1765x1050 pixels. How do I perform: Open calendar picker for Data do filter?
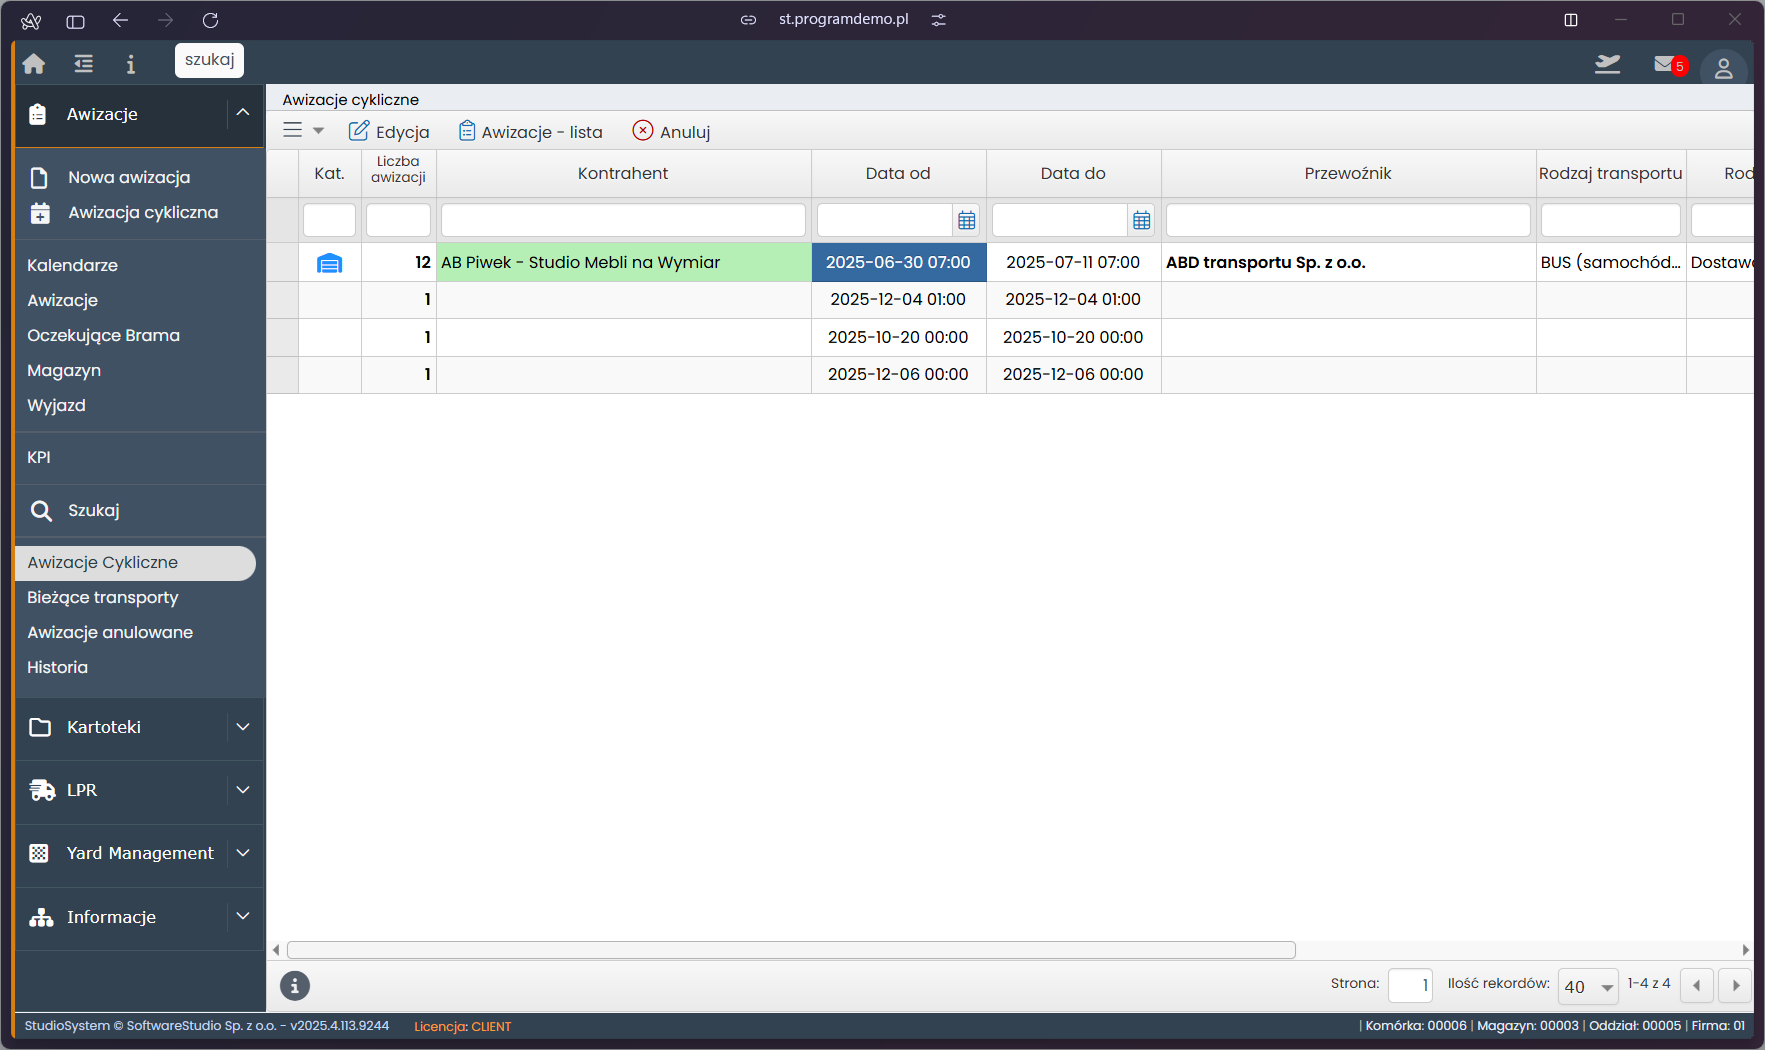pyautogui.click(x=1141, y=220)
